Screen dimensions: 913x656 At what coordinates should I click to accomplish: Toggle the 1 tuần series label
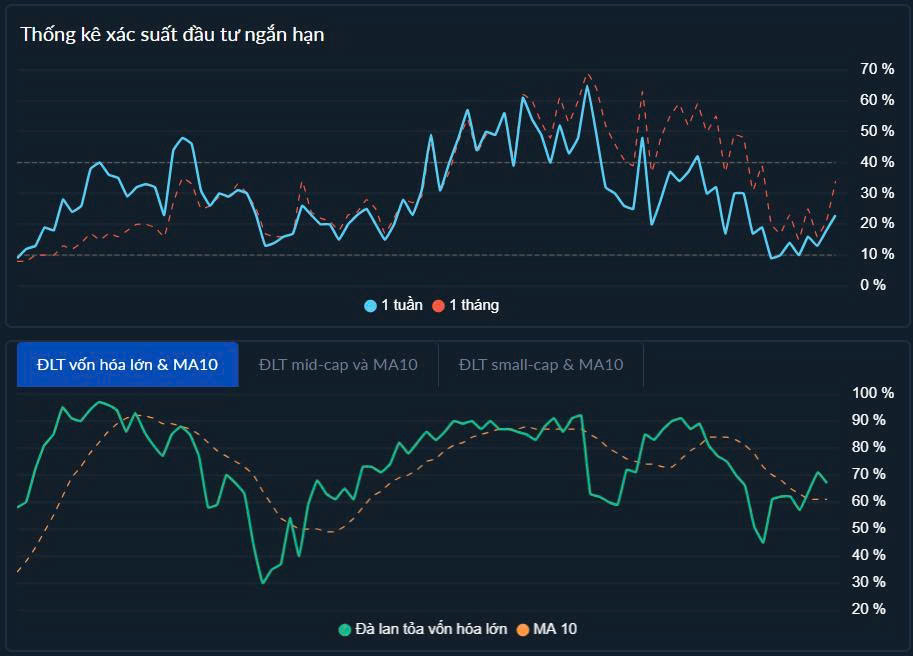tap(402, 305)
